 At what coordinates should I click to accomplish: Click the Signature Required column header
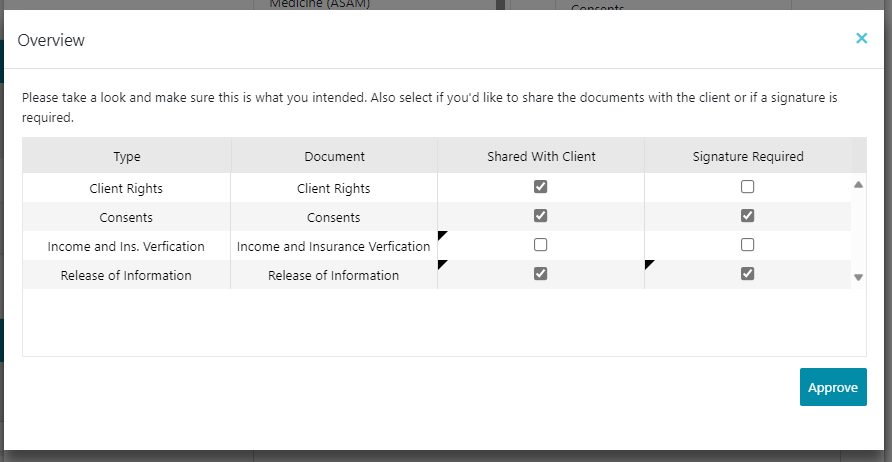(747, 156)
